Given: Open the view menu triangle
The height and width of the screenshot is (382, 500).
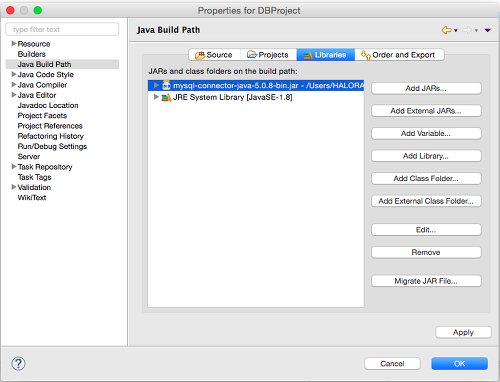Looking at the screenshot, I should click(488, 30).
